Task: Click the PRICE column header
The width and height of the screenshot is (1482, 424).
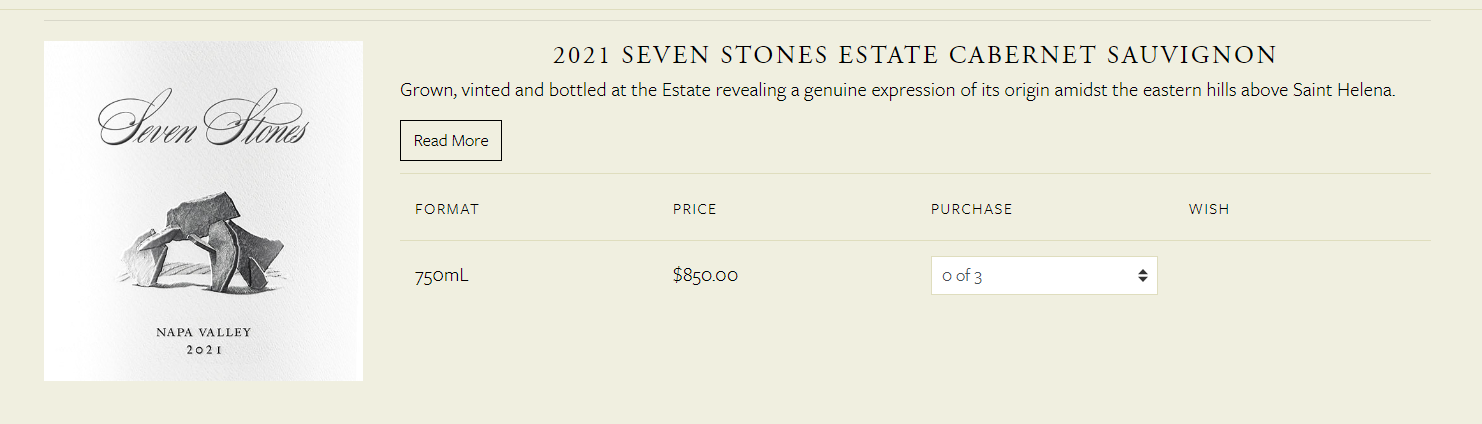Action: coord(694,209)
